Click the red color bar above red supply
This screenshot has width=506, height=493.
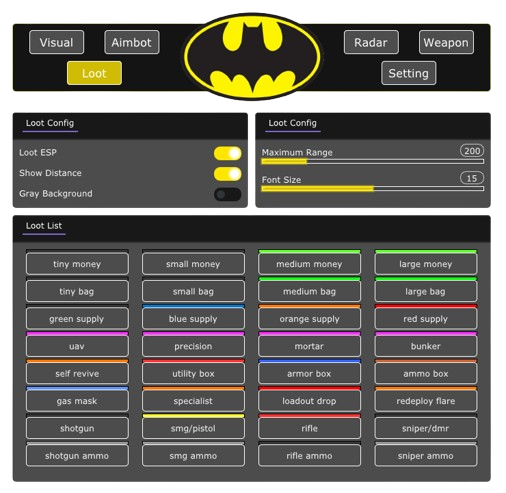point(426,306)
